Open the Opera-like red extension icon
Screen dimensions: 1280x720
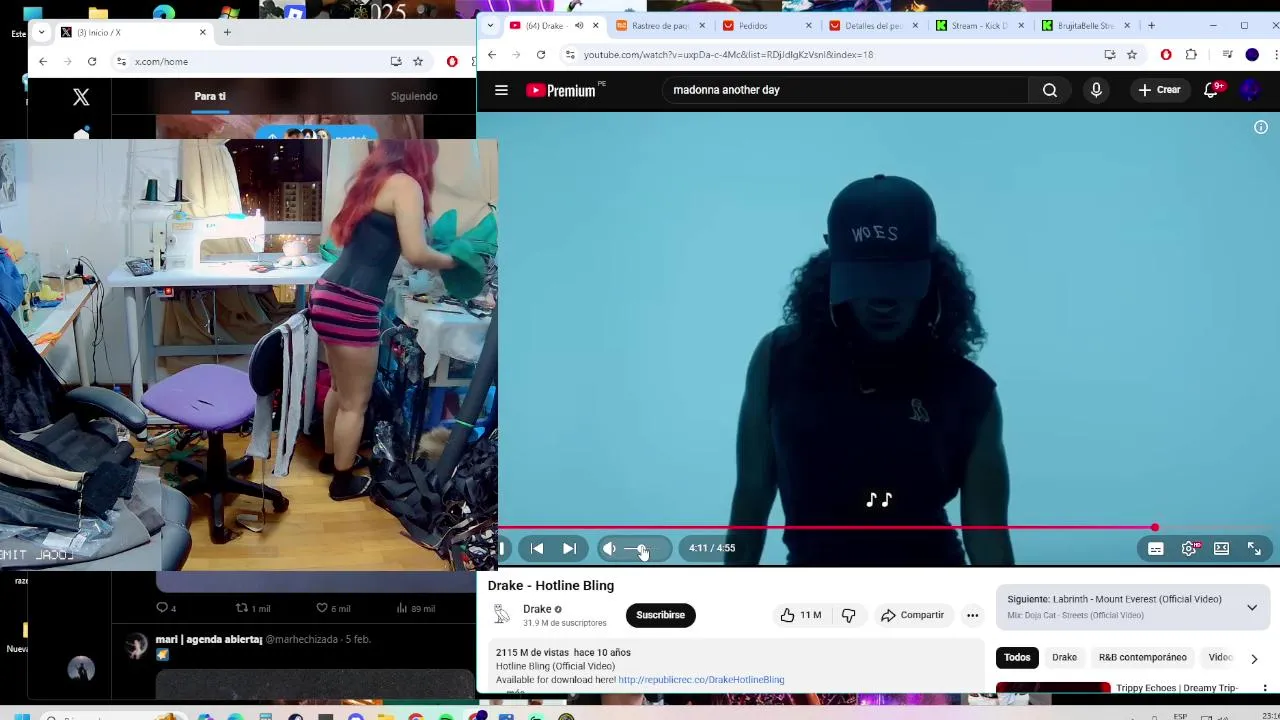(1166, 54)
